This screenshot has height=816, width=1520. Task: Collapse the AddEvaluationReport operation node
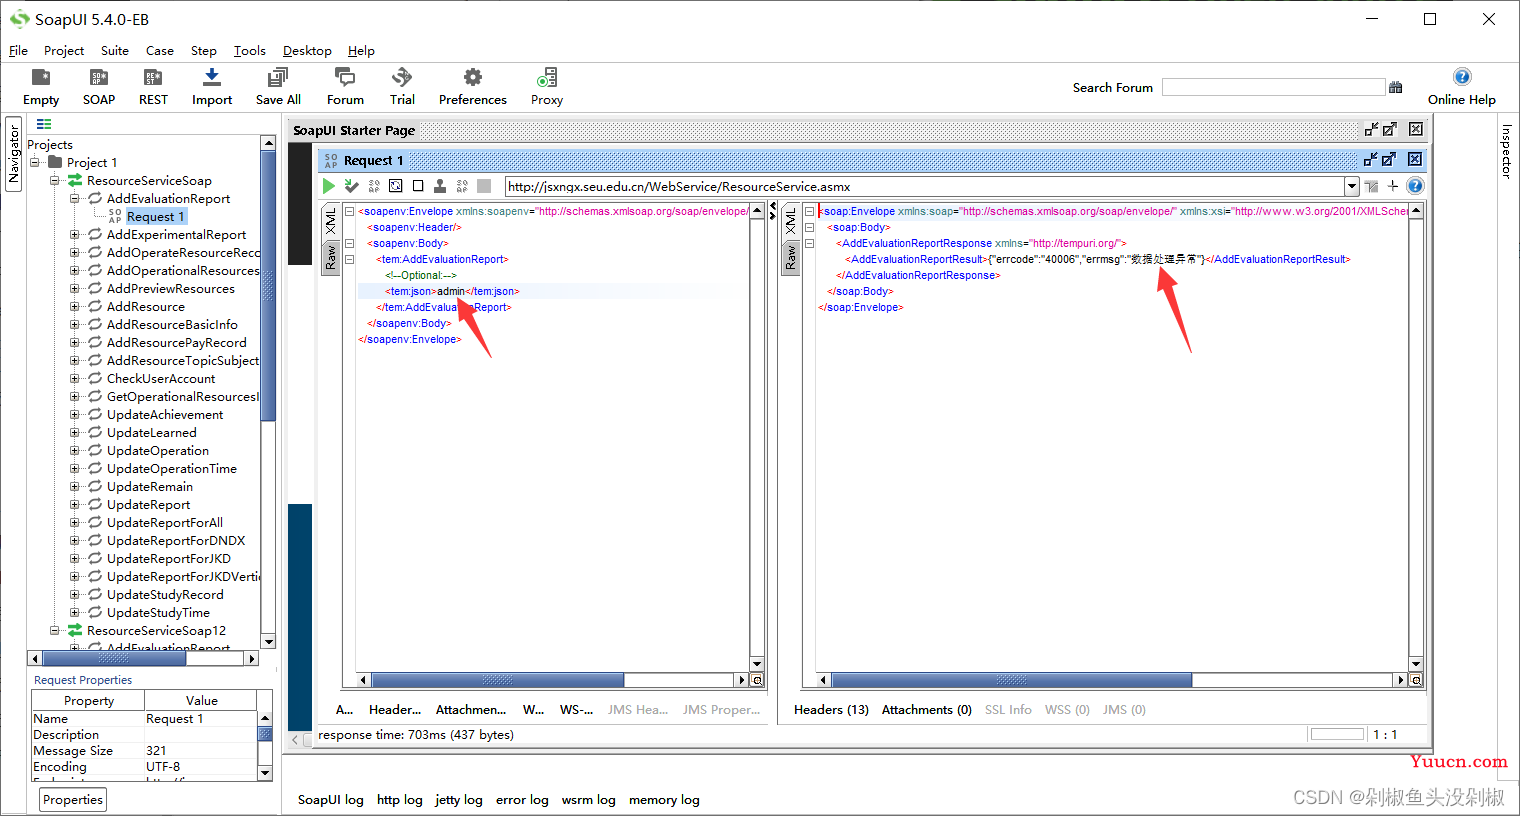(75, 198)
